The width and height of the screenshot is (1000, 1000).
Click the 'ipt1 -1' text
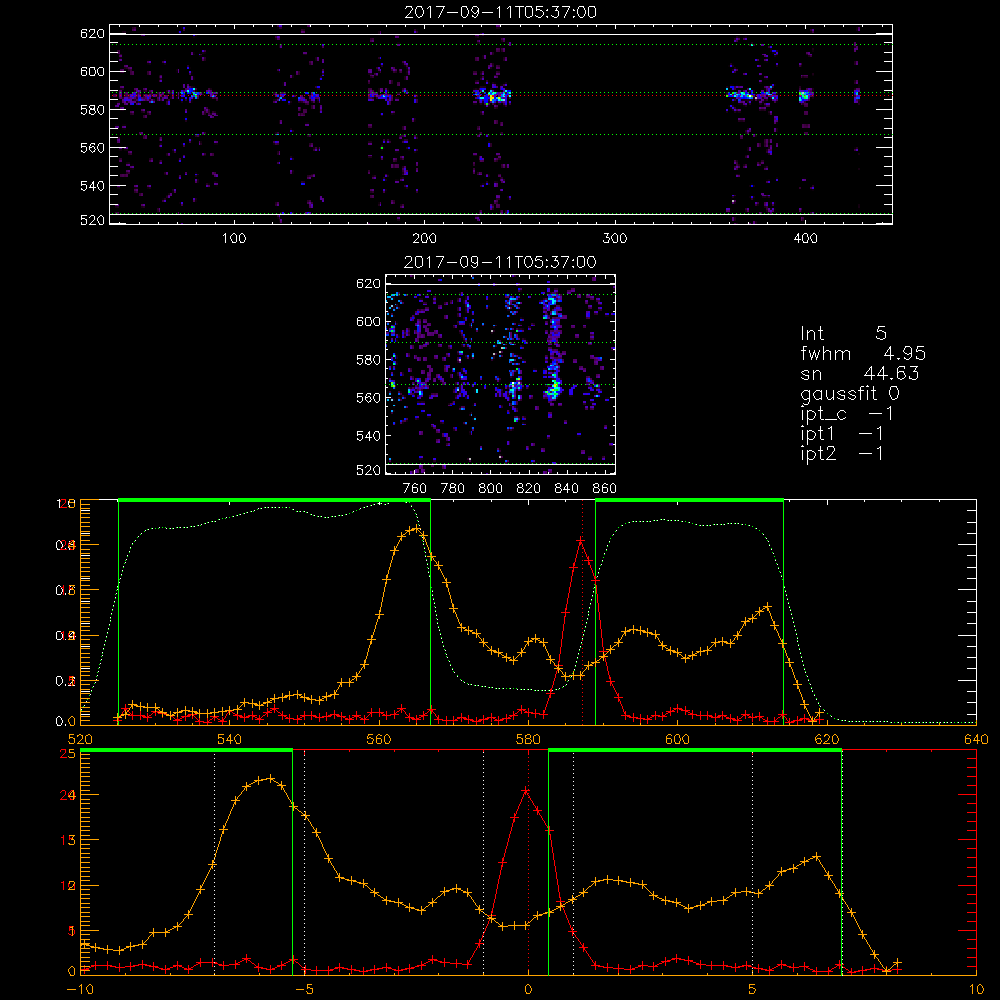[x=842, y=434]
